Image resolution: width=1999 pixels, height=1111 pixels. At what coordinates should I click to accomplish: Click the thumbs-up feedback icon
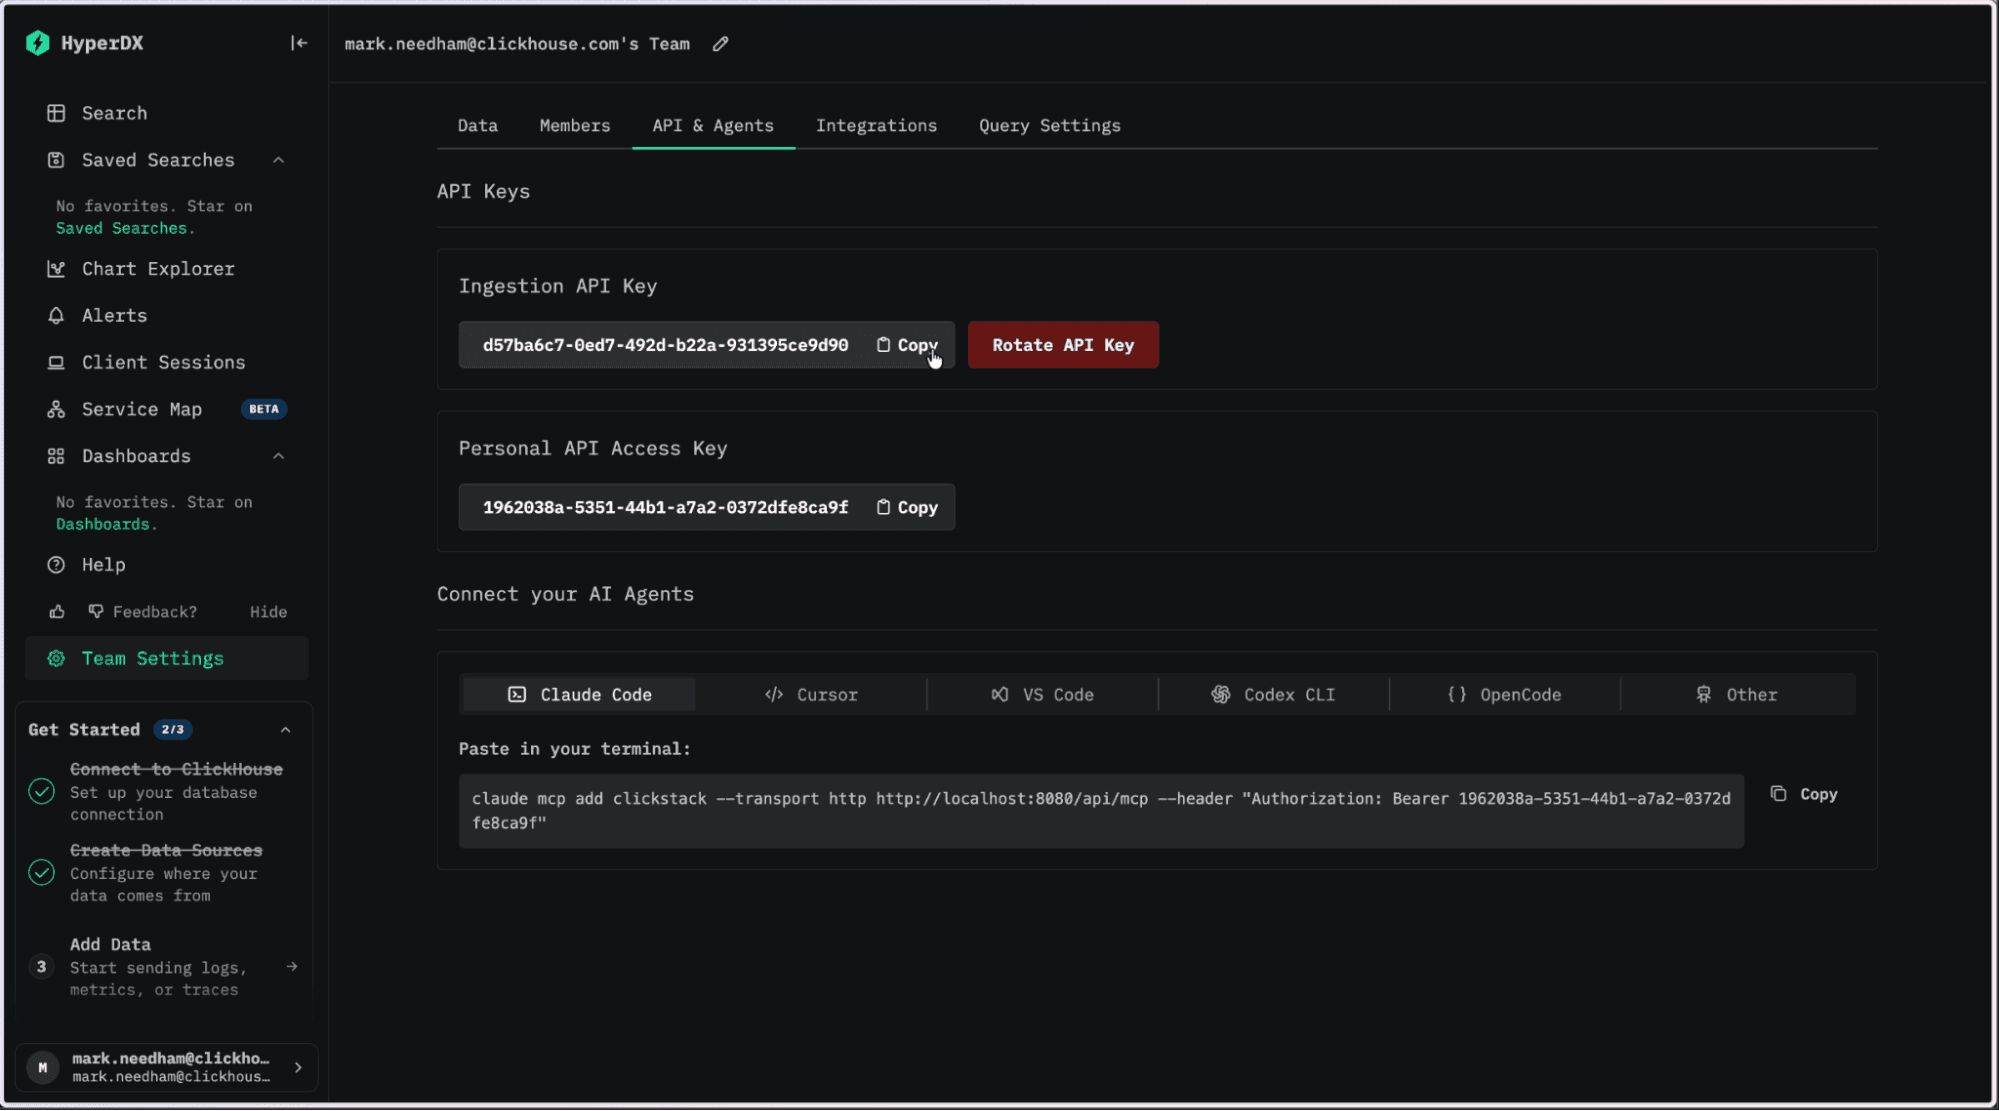pos(57,612)
